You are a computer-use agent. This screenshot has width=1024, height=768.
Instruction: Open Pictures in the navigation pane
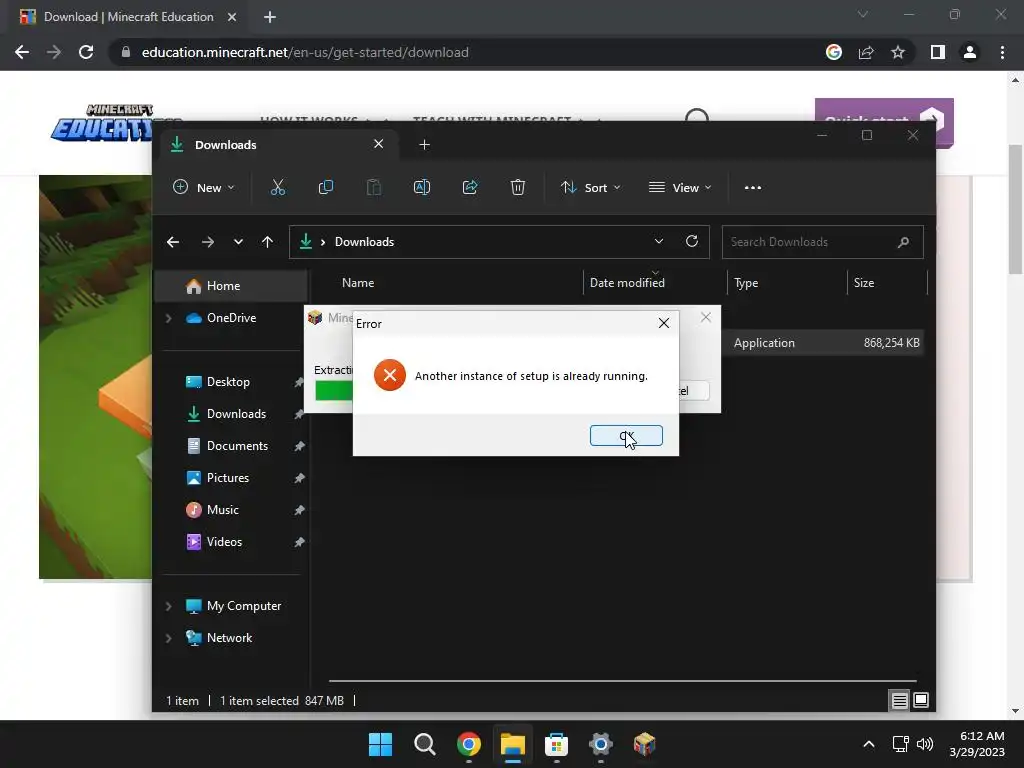[227, 478]
